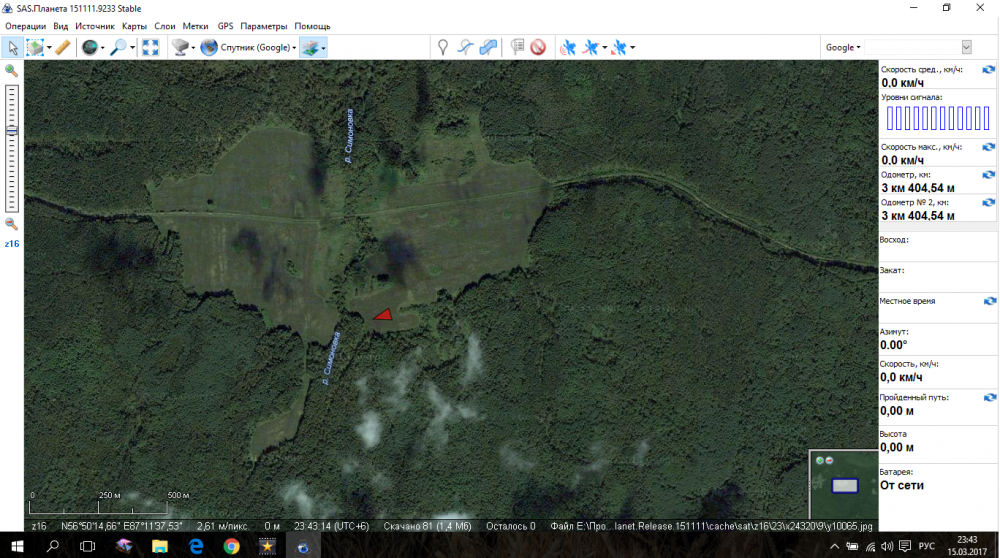The width and height of the screenshot is (1000, 558).
Task: Click the add path tool icon
Action: click(465, 47)
